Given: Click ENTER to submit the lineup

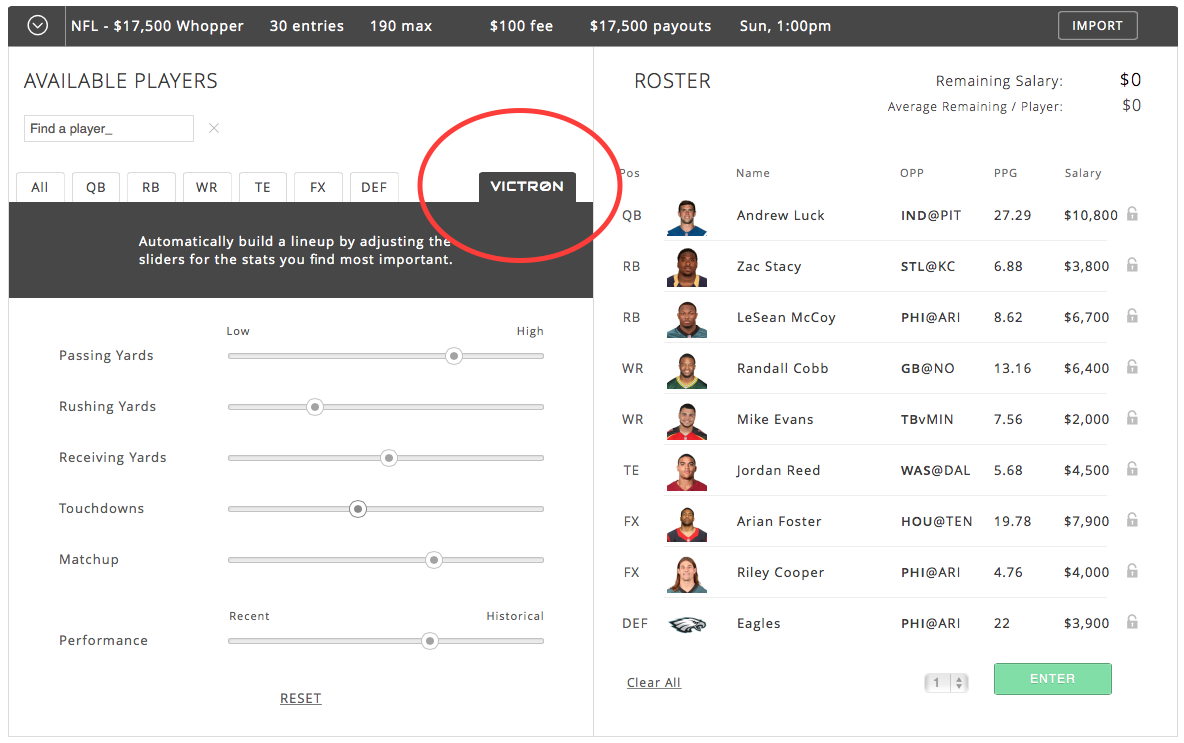Looking at the screenshot, I should pos(1052,678).
